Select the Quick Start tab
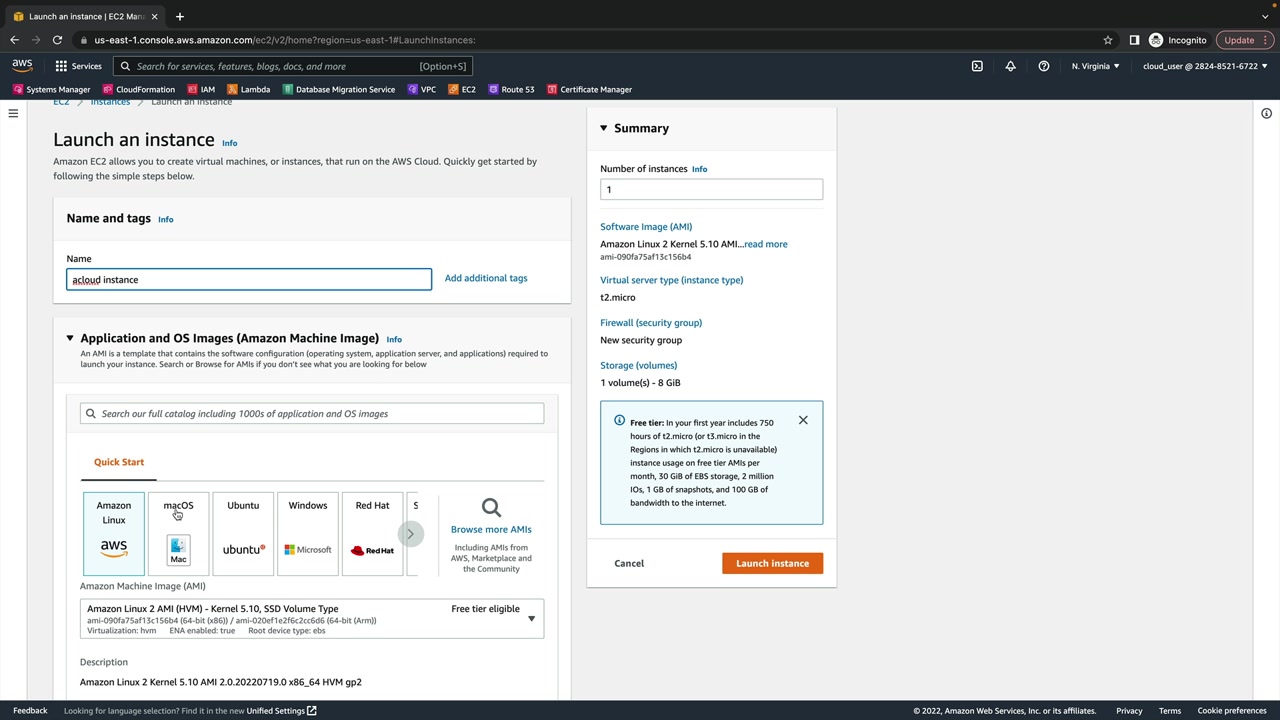Screen dimensions: 1280x720 (x=119, y=462)
